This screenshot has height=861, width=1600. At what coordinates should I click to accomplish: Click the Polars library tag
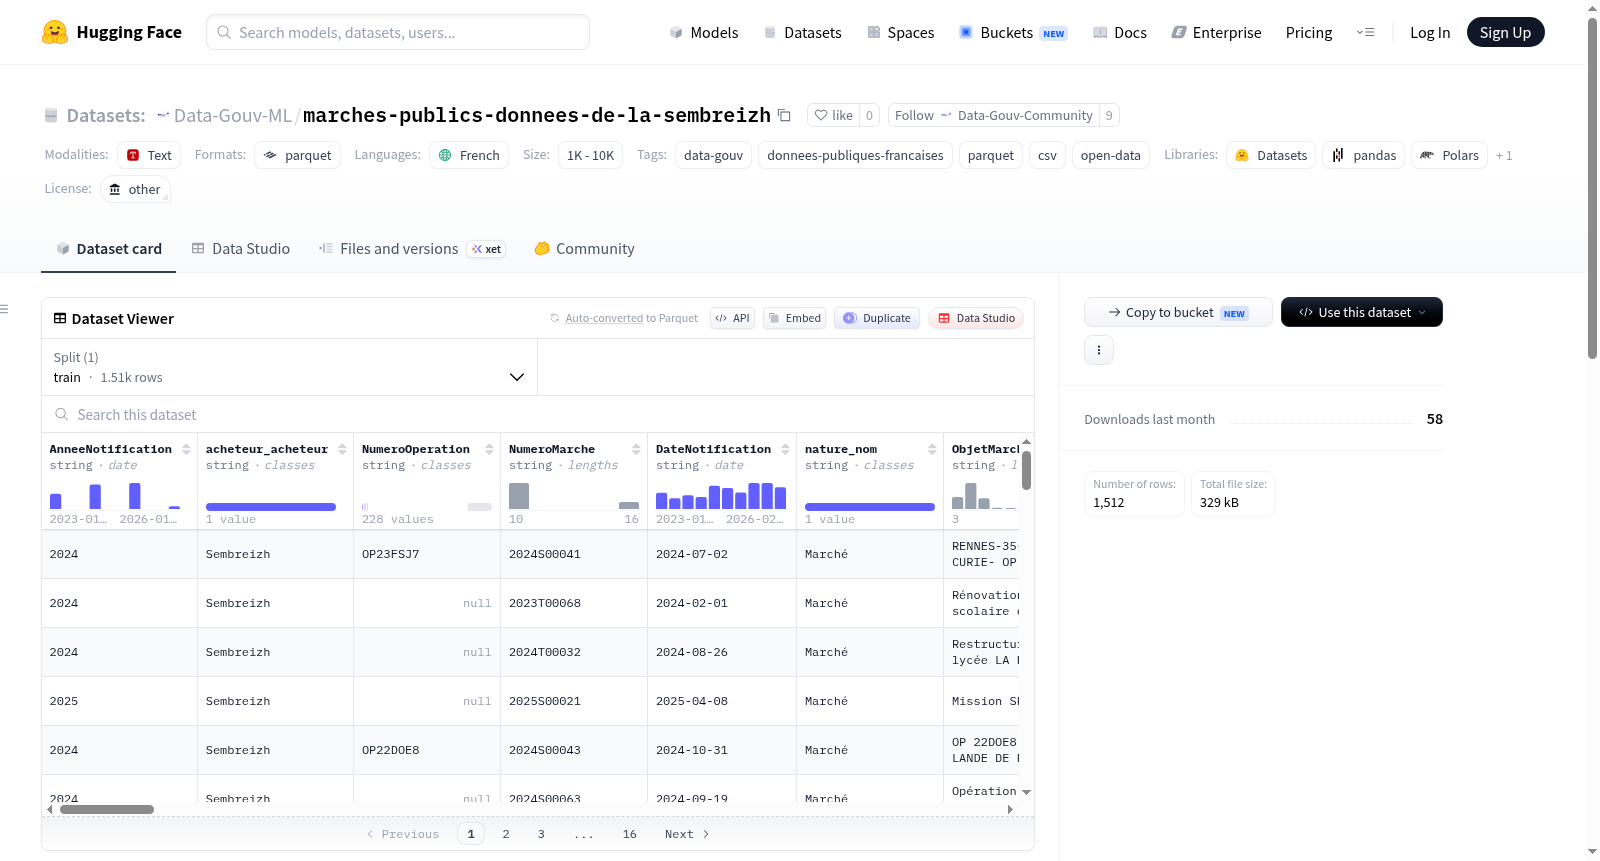[x=1449, y=155]
